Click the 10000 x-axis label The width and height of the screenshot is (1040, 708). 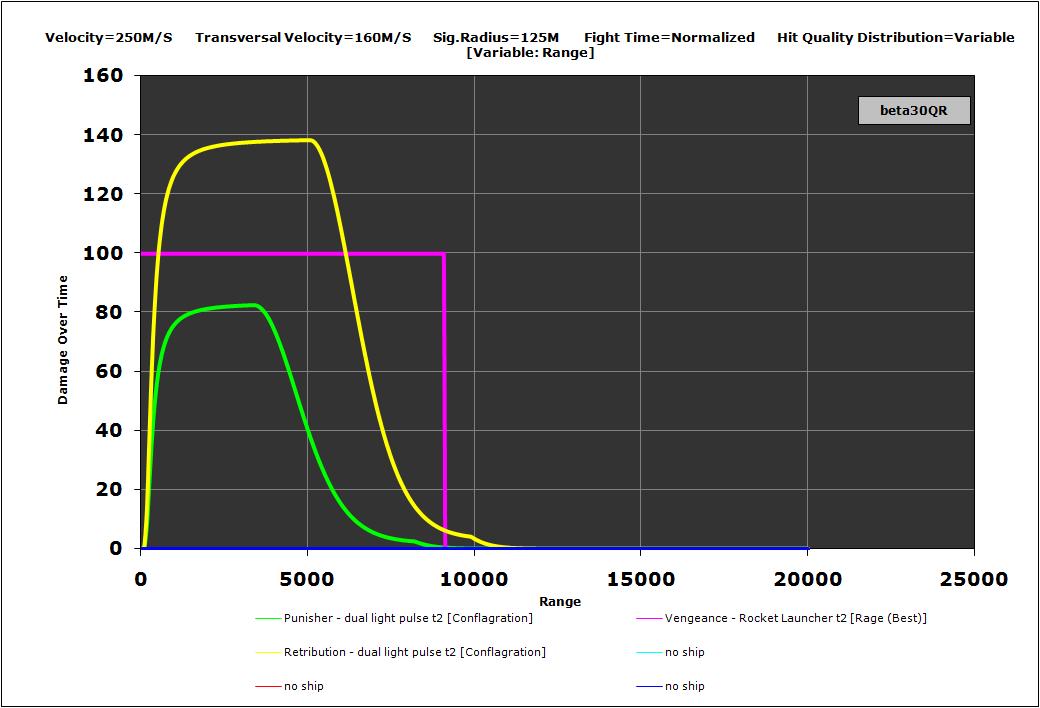click(x=474, y=579)
